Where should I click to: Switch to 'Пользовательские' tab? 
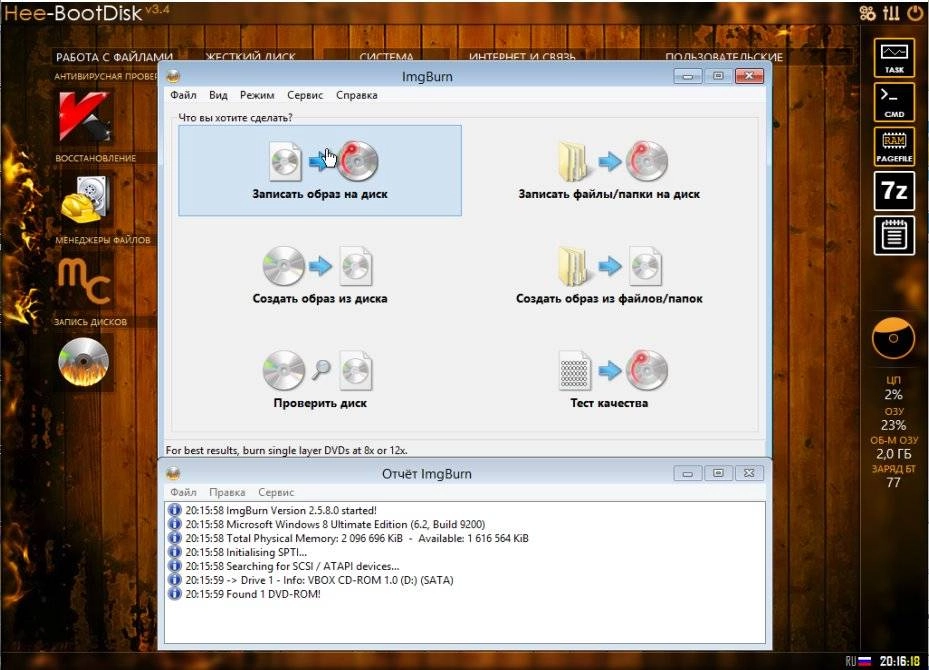coord(723,57)
